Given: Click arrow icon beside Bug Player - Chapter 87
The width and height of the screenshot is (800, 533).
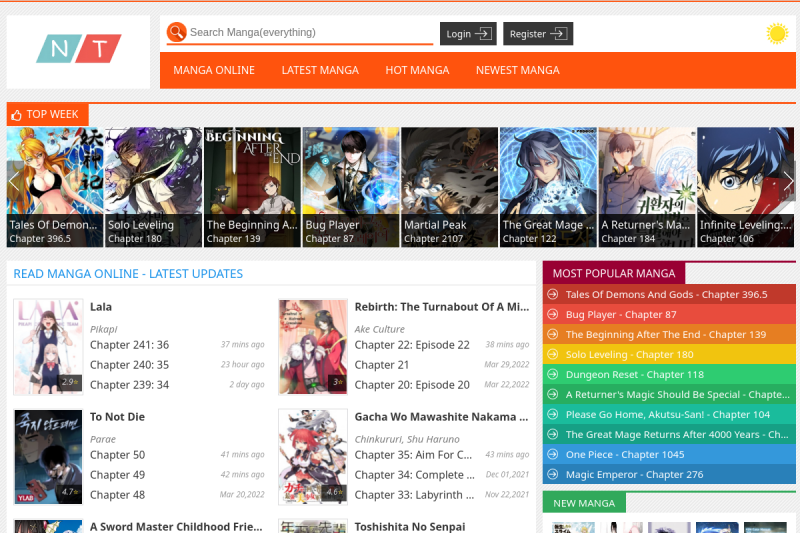Looking at the screenshot, I should point(553,314).
